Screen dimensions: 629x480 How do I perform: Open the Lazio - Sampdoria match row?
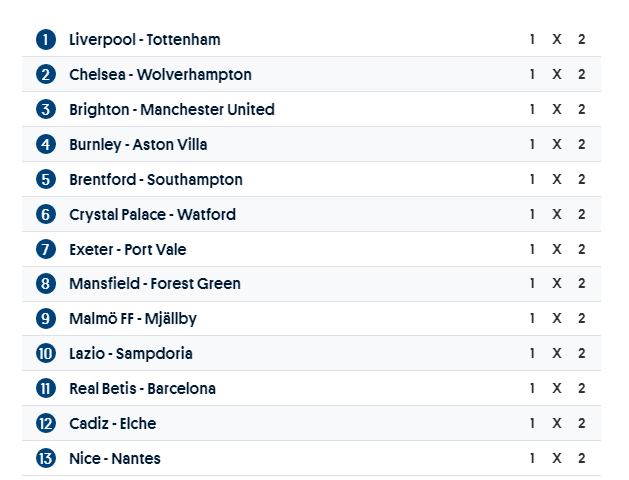[x=131, y=354]
